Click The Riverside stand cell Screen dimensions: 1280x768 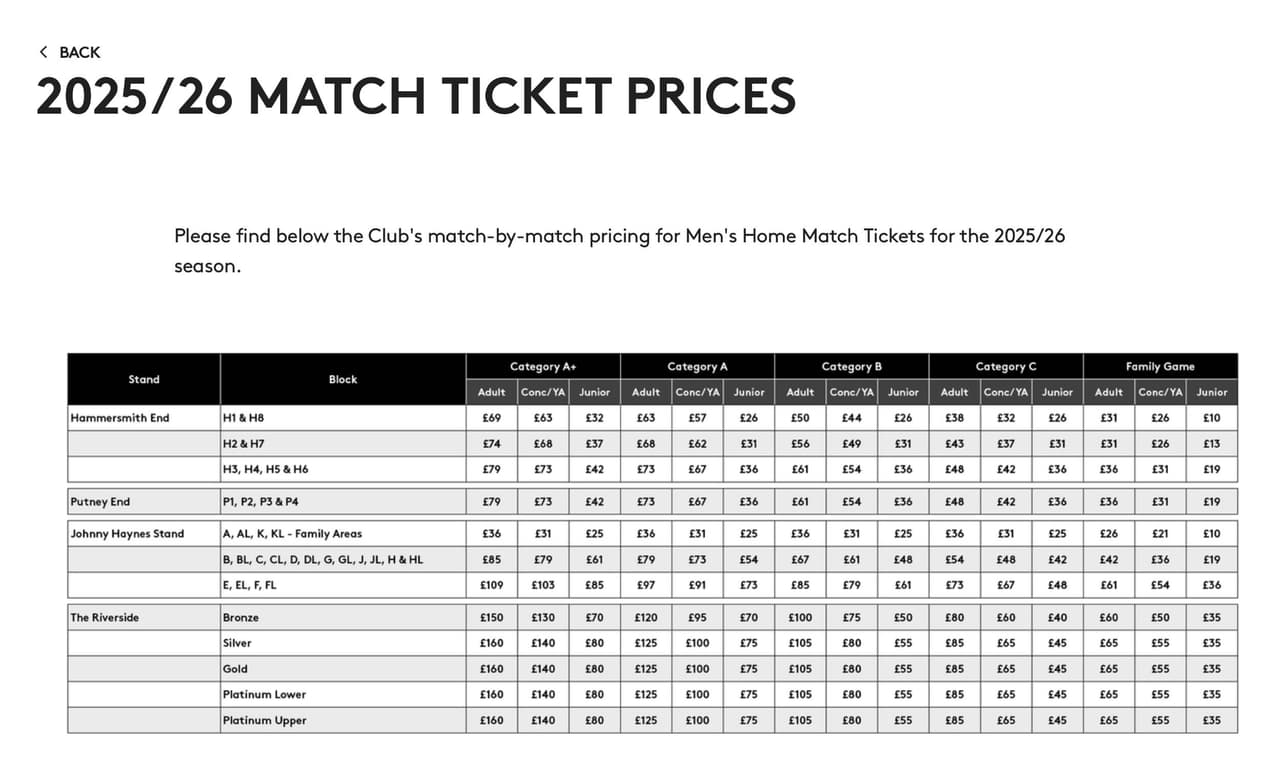(x=105, y=617)
